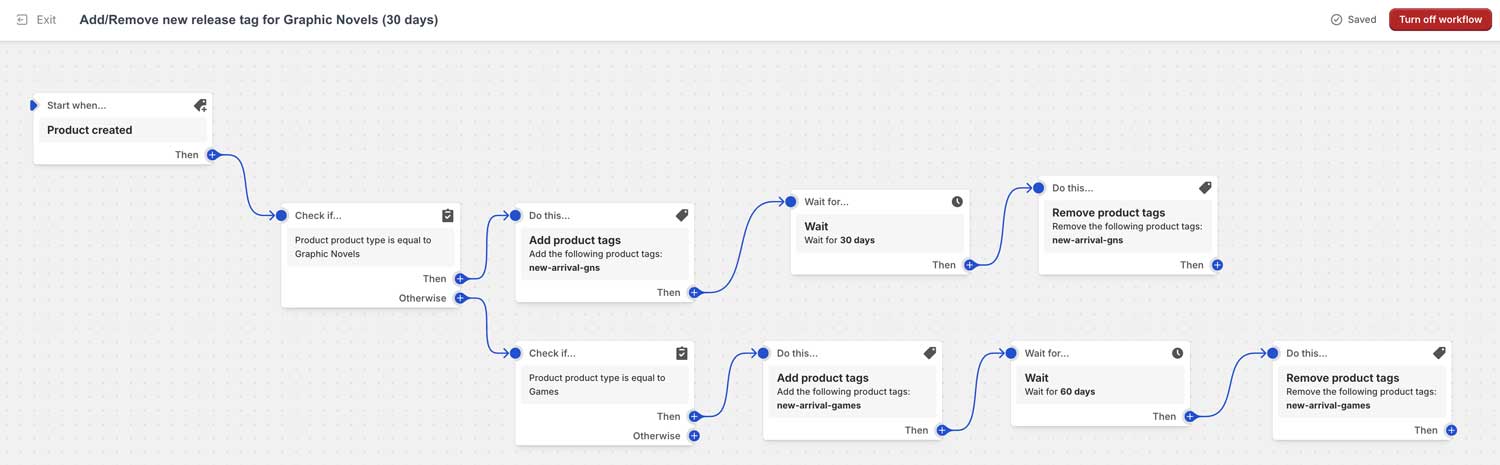Click Otherwise plus on Graphic Novels condition
This screenshot has width=1500, height=465.
click(x=460, y=298)
